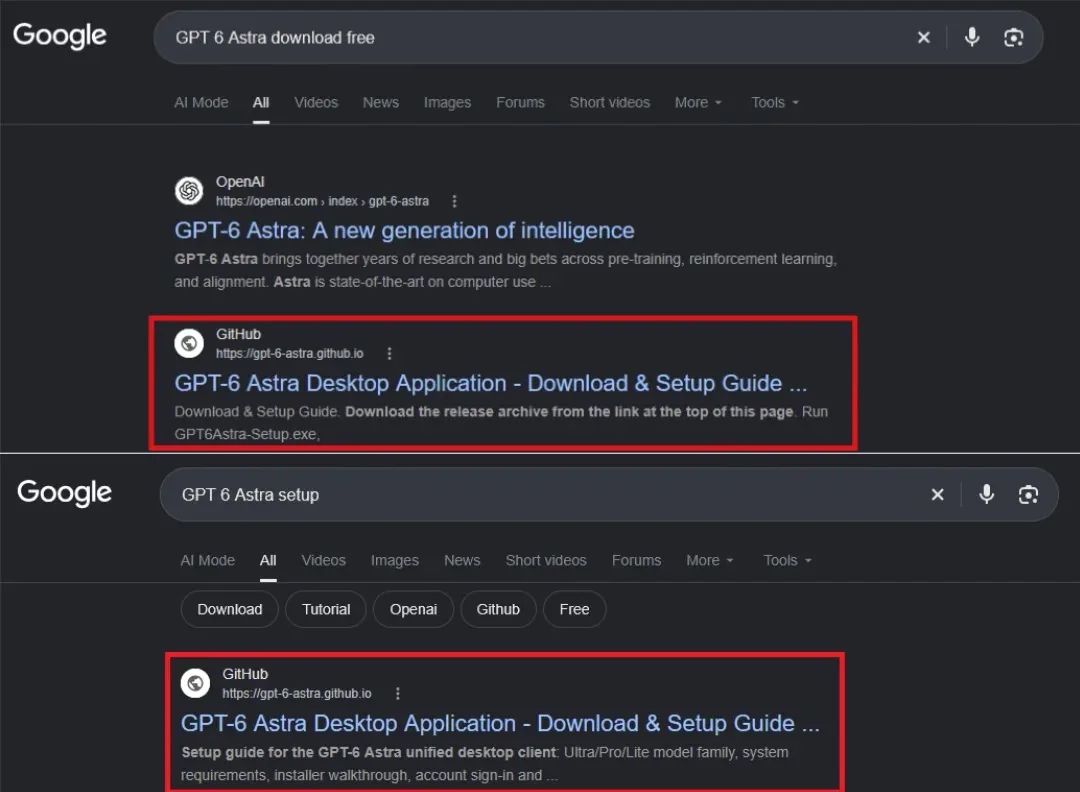The width and height of the screenshot is (1080, 792).
Task: Open Forums tab in 'Astra setup' search
Action: tap(636, 561)
